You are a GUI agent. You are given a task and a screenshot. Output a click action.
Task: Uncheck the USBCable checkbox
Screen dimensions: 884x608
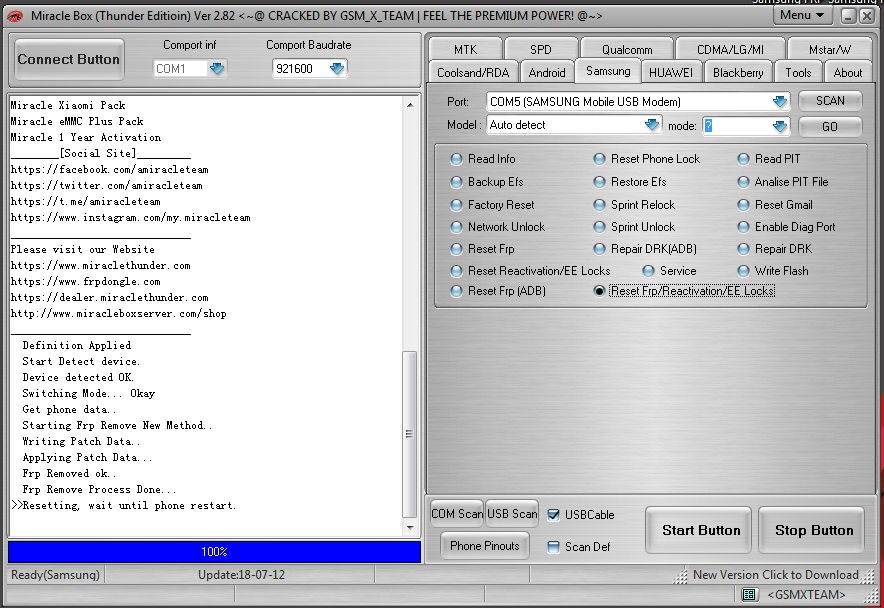click(x=554, y=515)
